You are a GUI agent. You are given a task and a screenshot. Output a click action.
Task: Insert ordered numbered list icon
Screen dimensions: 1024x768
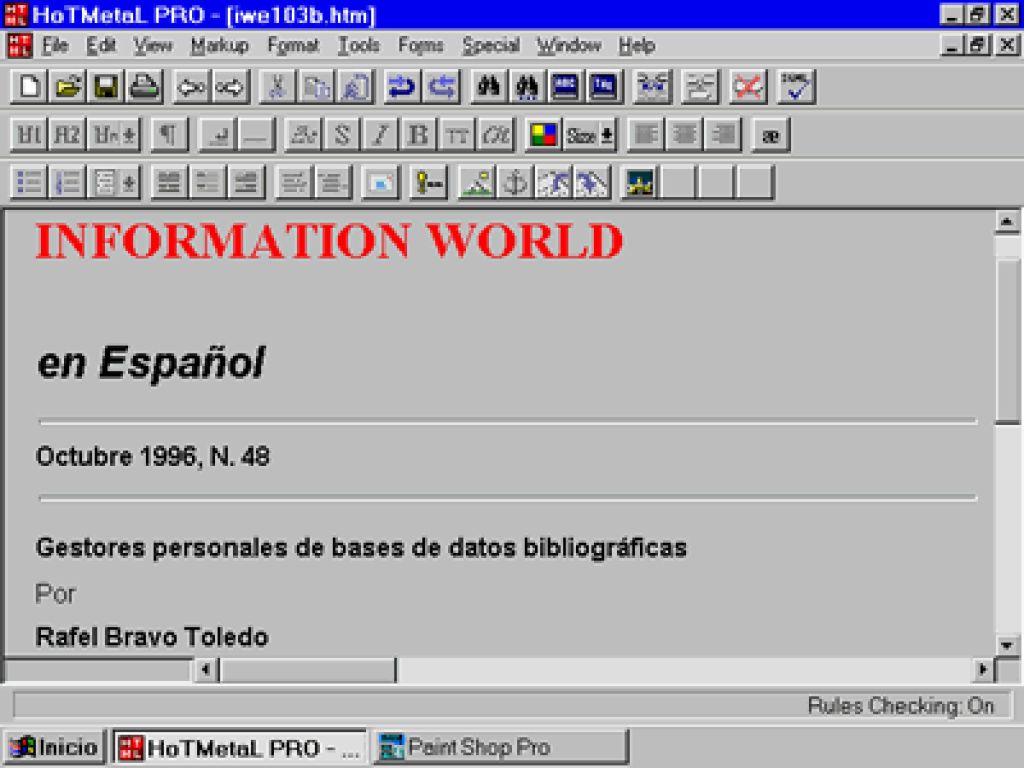point(67,182)
